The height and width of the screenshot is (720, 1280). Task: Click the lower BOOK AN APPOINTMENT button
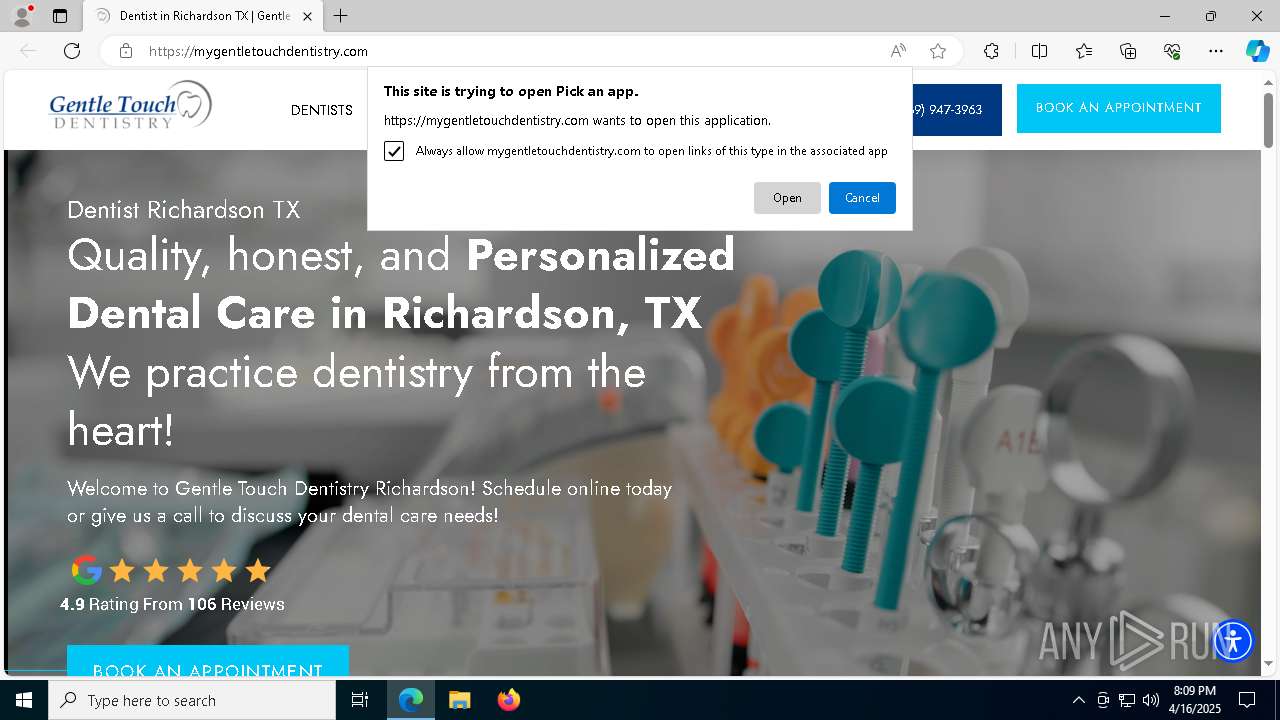208,661
